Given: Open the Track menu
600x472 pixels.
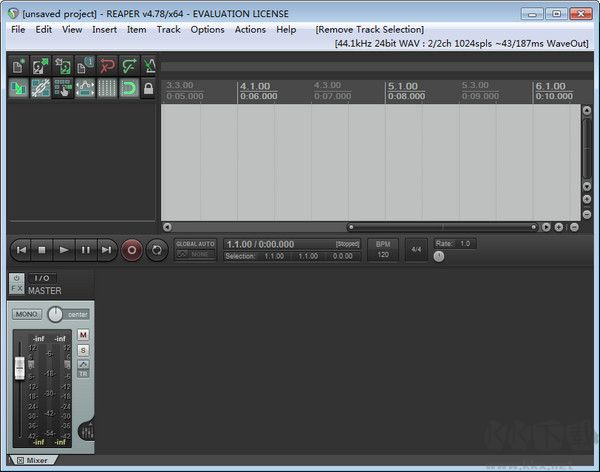Looking at the screenshot, I should click(x=168, y=30).
